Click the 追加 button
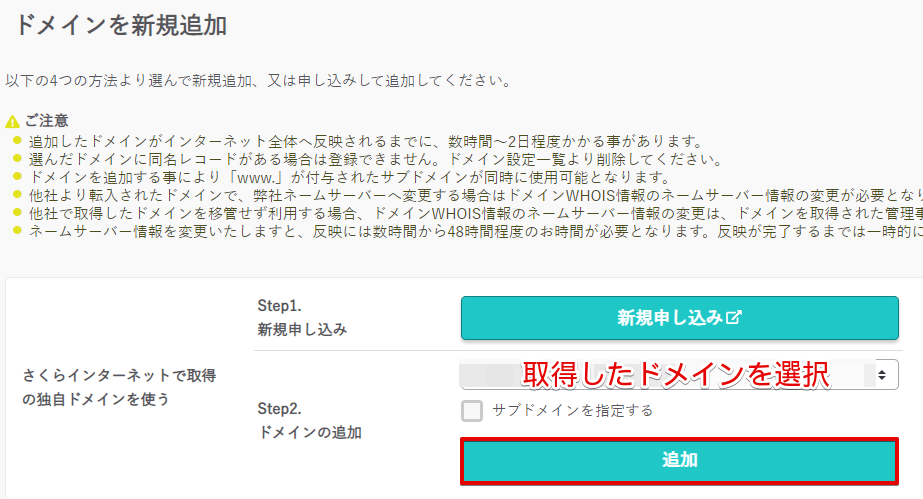 pos(679,461)
